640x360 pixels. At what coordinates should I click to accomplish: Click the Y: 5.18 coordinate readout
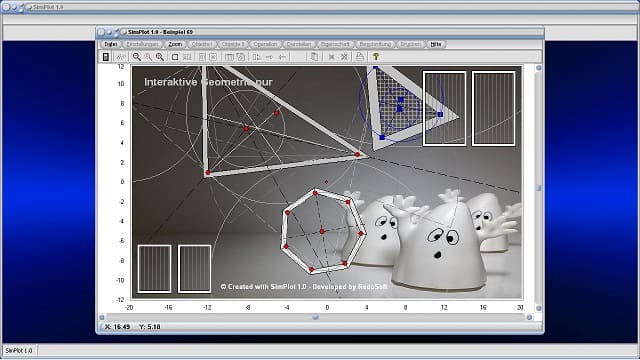click(150, 327)
